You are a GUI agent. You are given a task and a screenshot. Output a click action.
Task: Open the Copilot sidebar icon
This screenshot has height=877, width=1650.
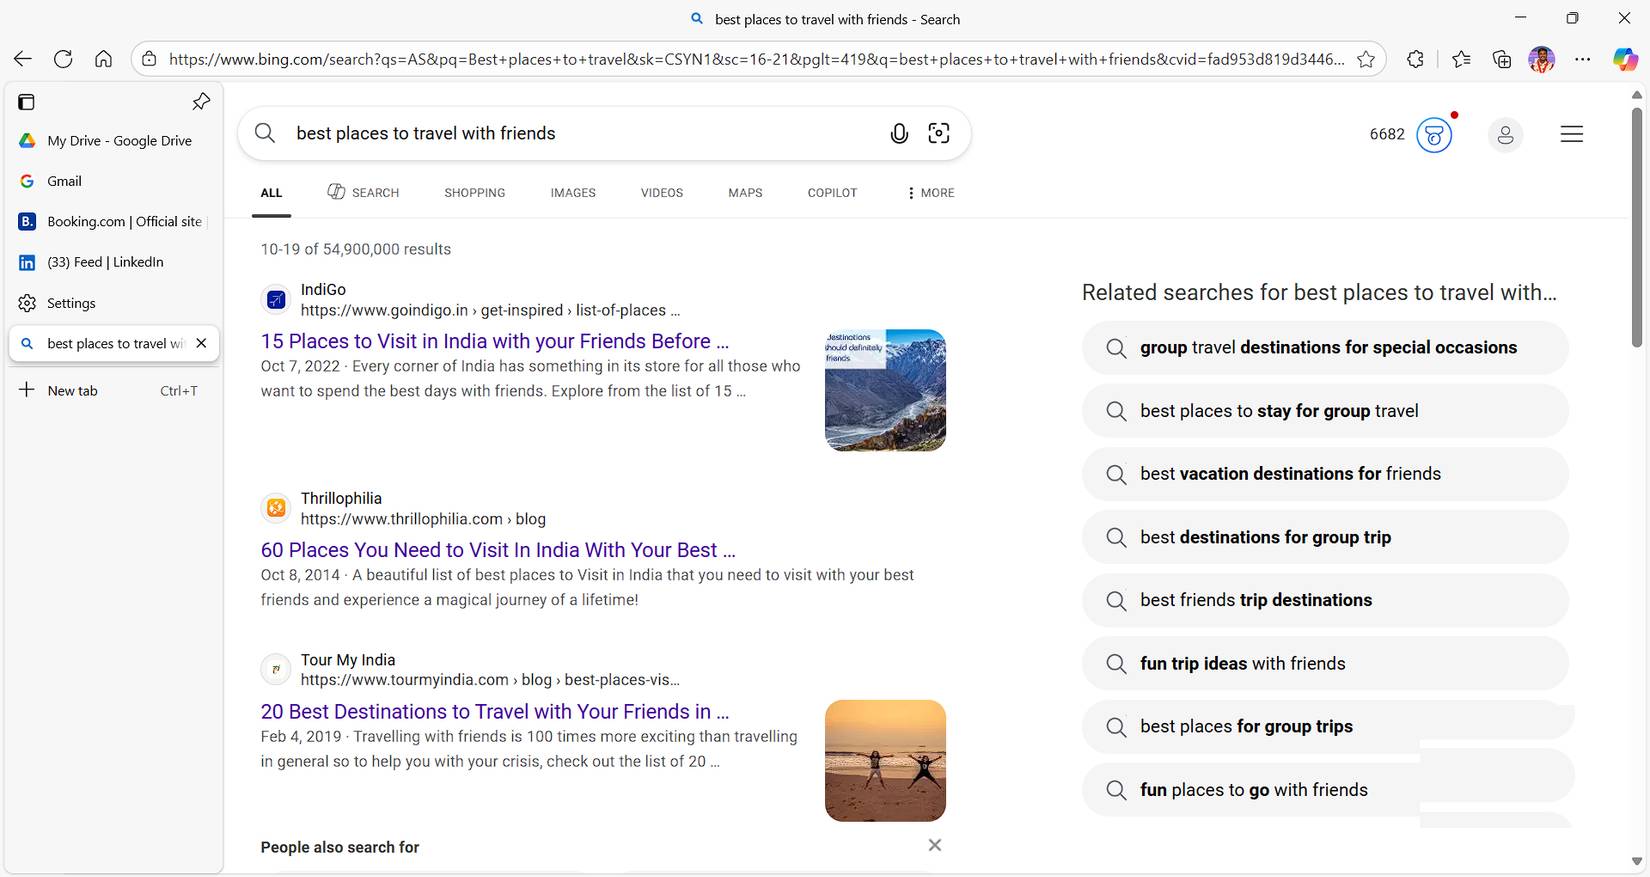point(1625,59)
